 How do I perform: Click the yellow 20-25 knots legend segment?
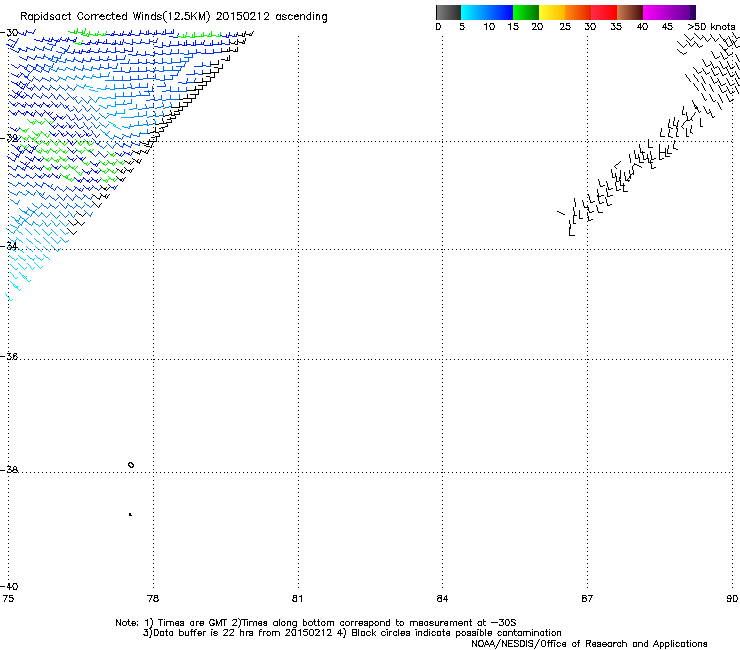(x=552, y=12)
